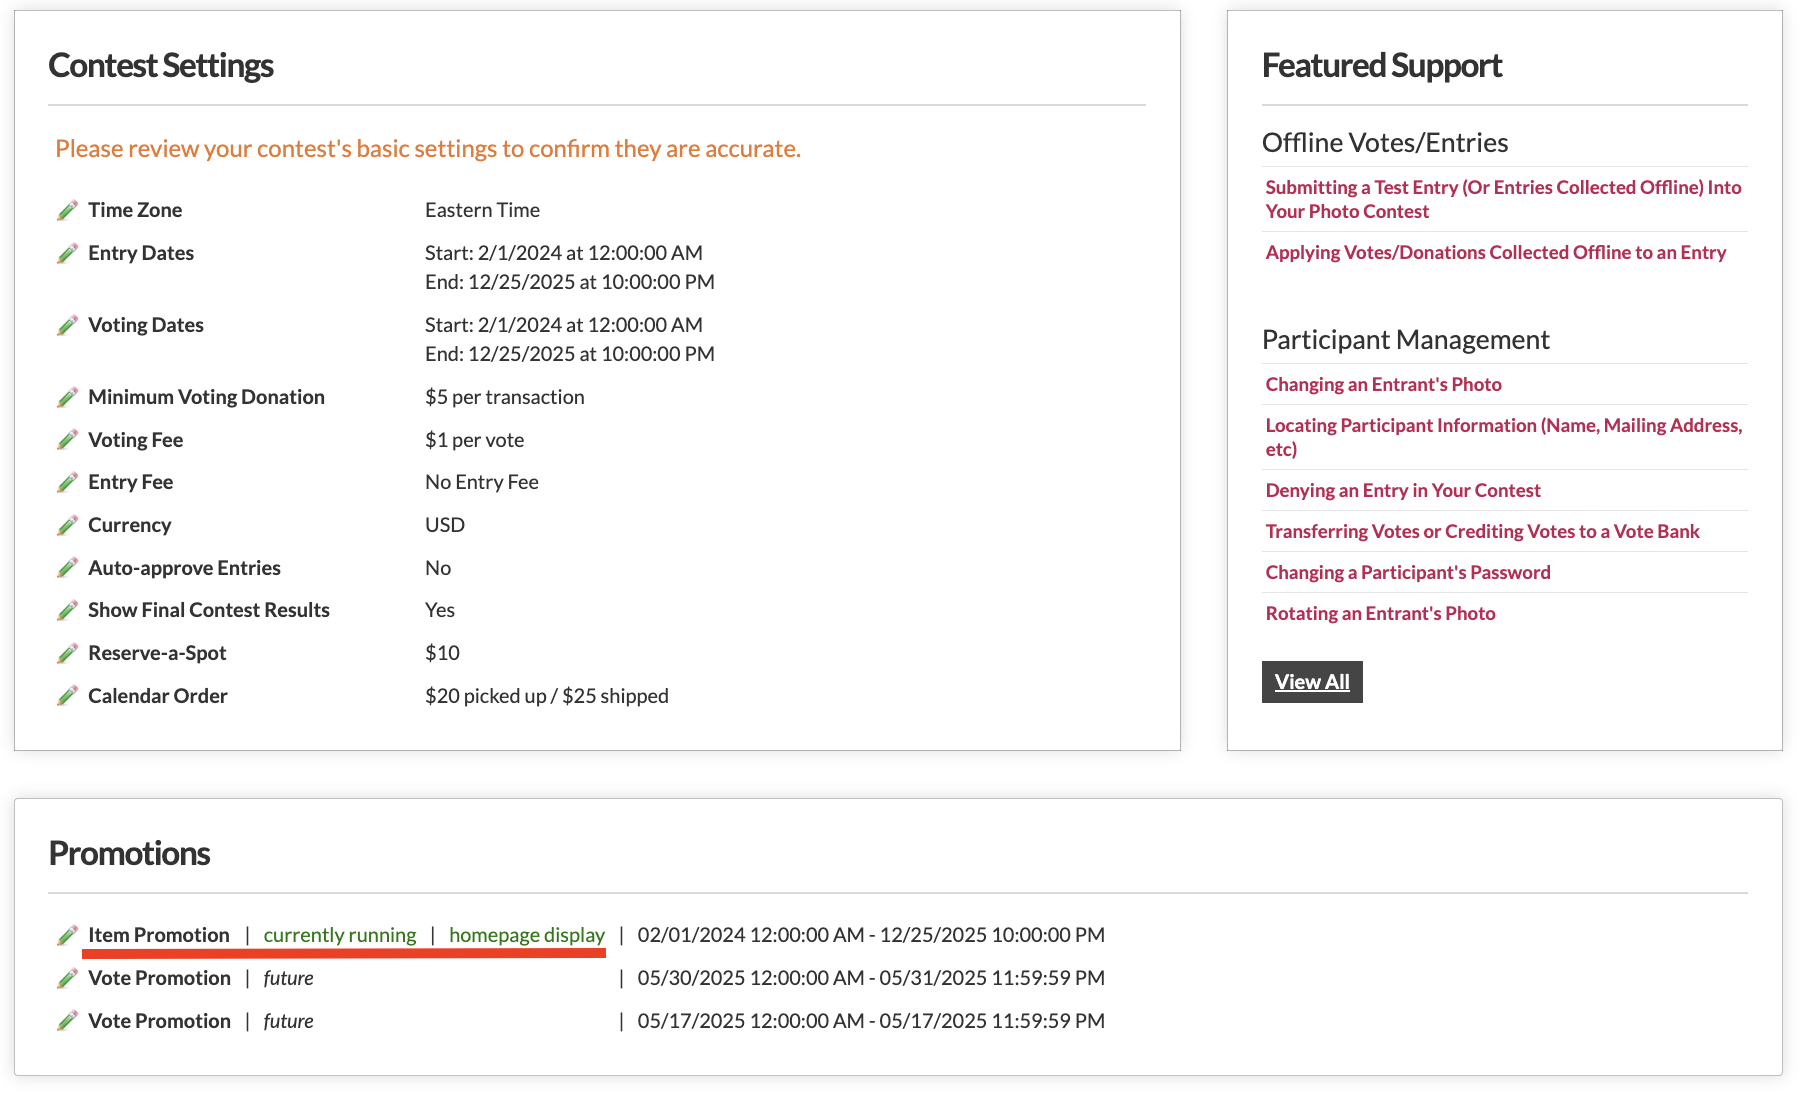This screenshot has width=1812, height=1106.
Task: Edit Entry Dates via its pencil icon
Action: [67, 253]
